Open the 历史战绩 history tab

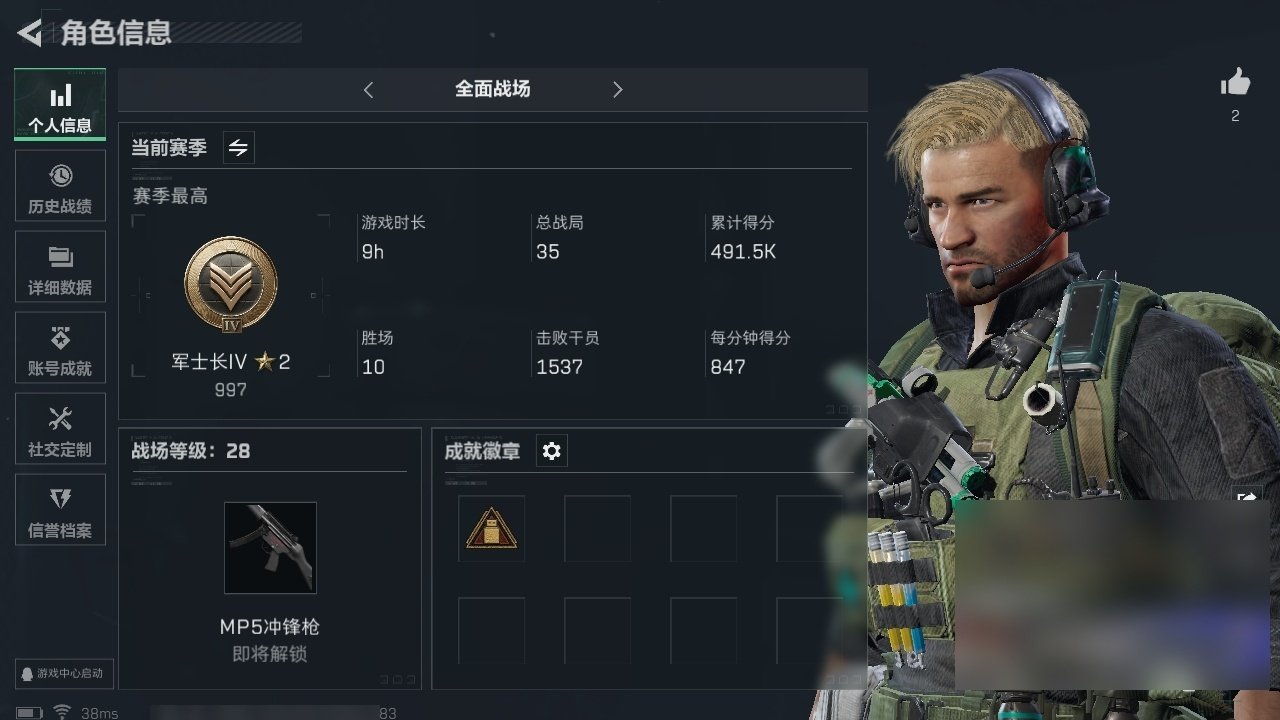pos(60,186)
